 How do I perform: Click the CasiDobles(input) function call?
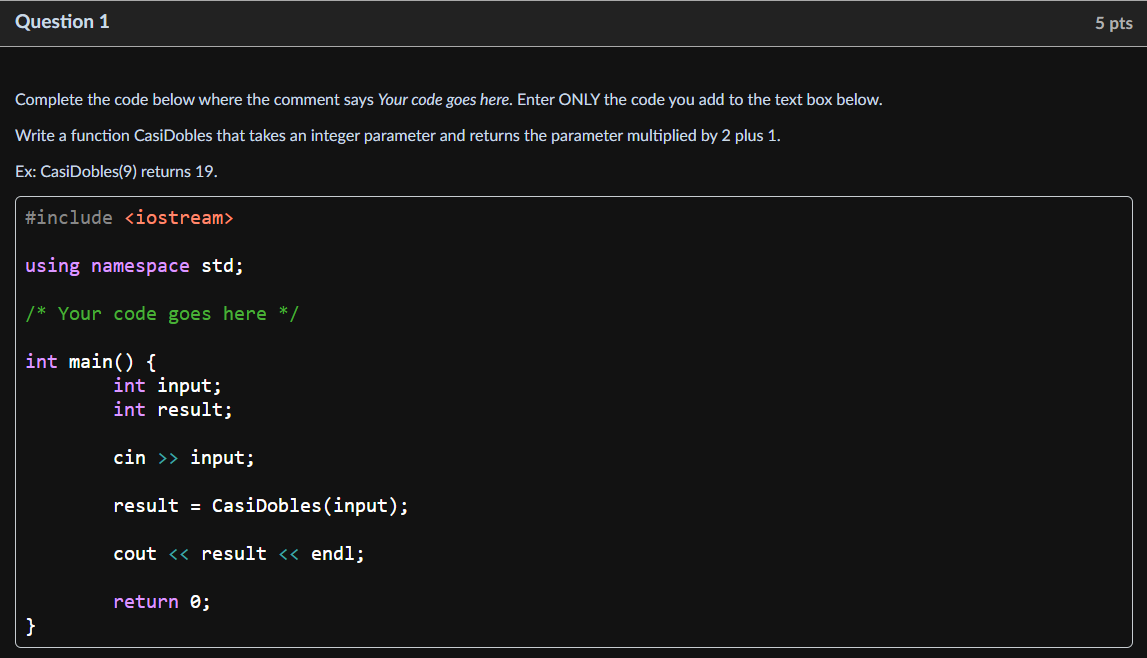pos(309,505)
